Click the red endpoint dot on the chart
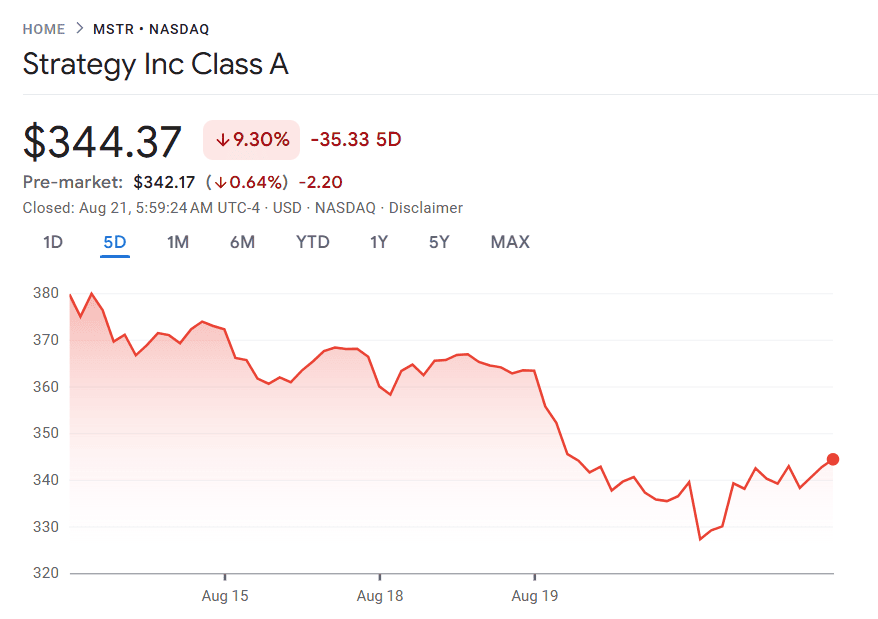 pyautogui.click(x=833, y=459)
